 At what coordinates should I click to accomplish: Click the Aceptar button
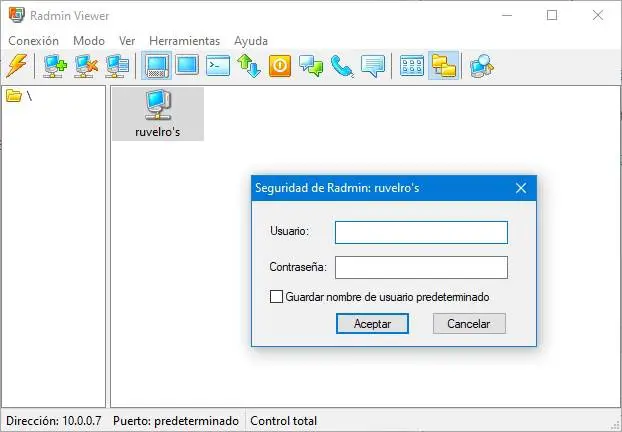[372, 324]
